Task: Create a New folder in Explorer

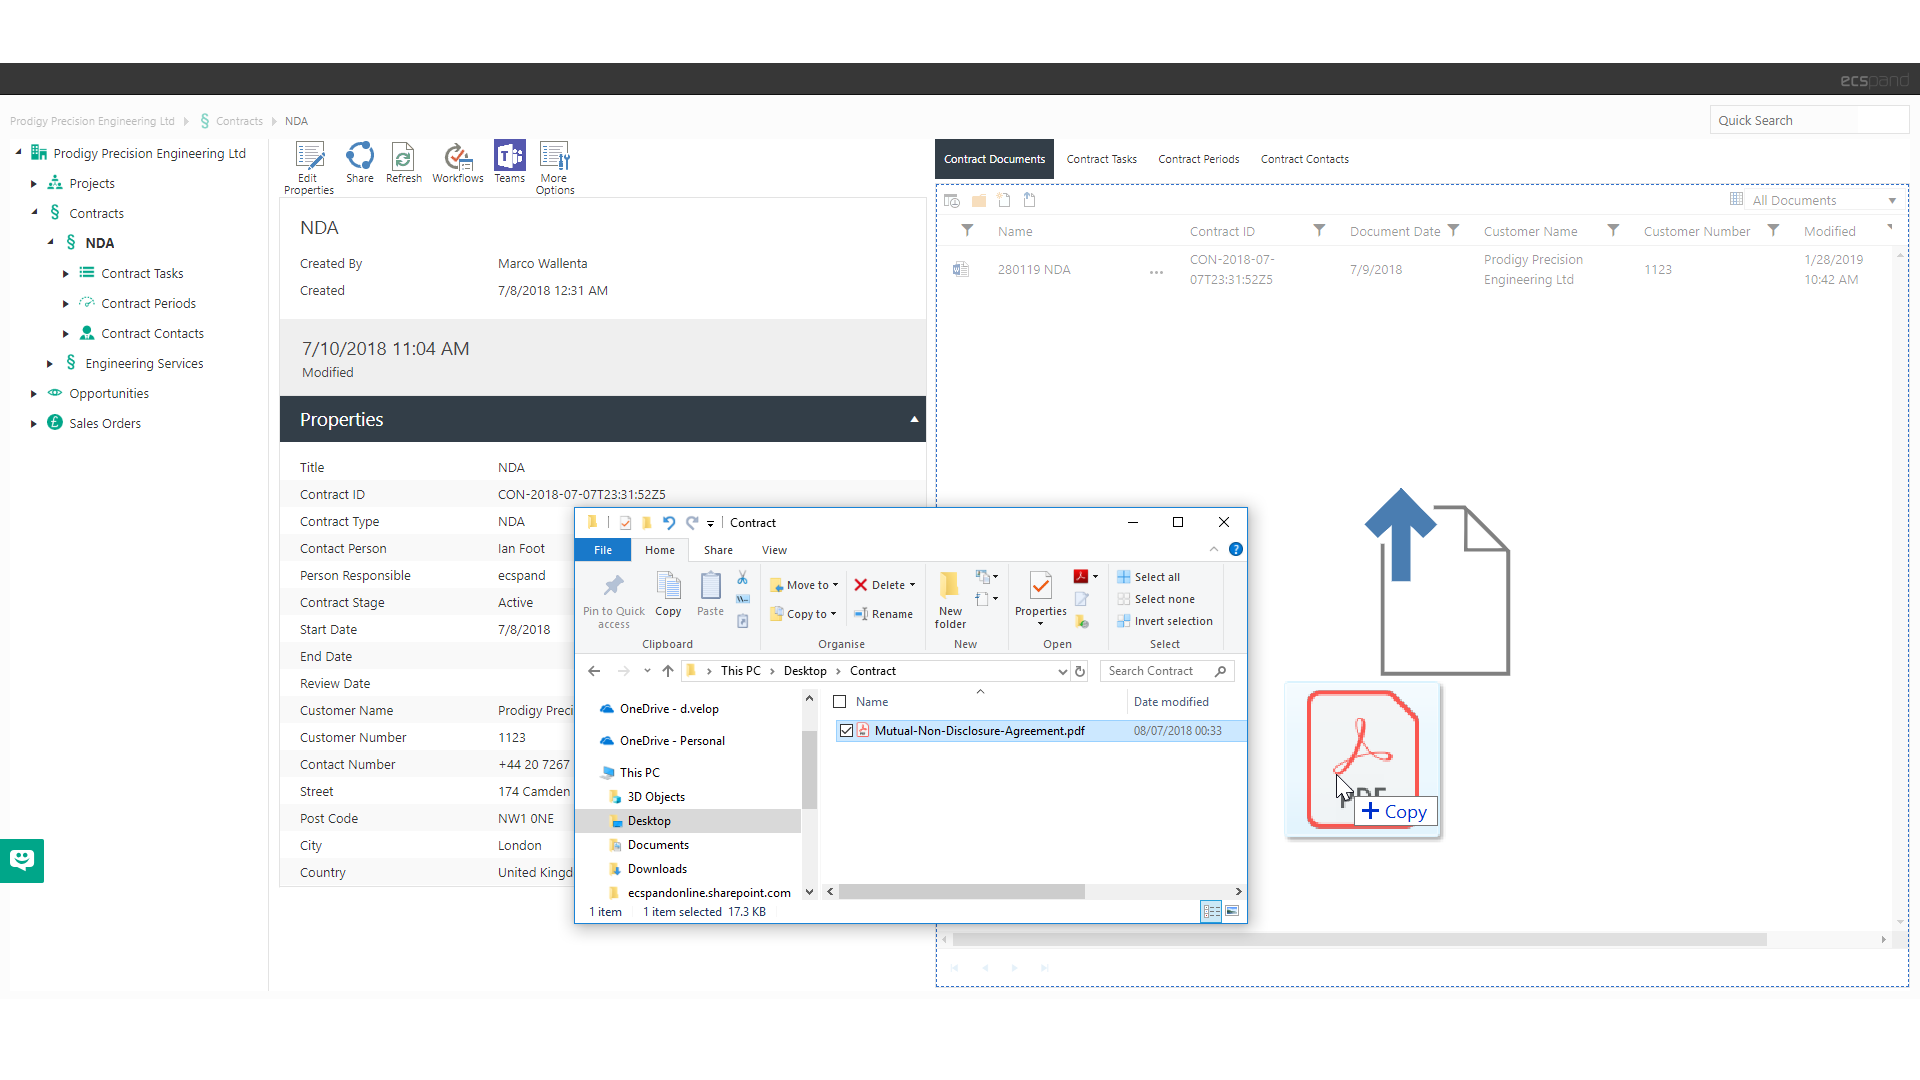Action: 950,599
